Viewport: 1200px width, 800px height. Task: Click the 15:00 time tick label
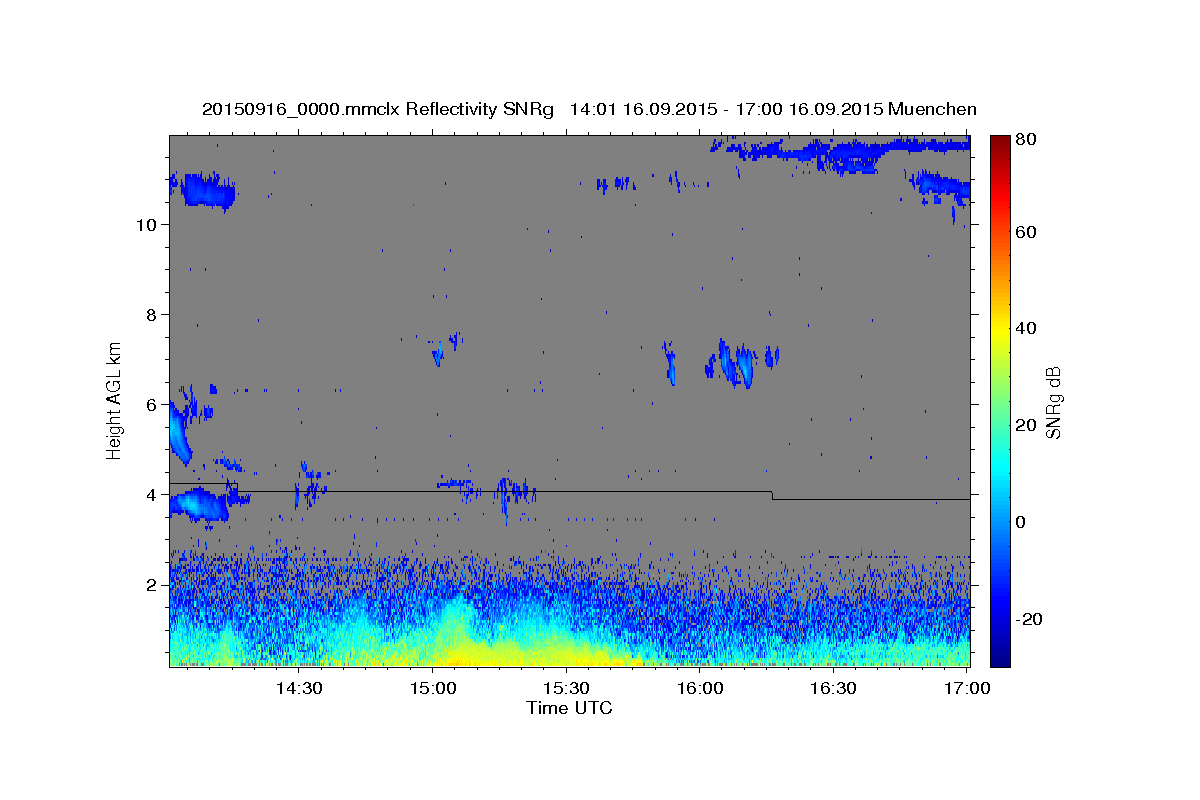pos(434,688)
